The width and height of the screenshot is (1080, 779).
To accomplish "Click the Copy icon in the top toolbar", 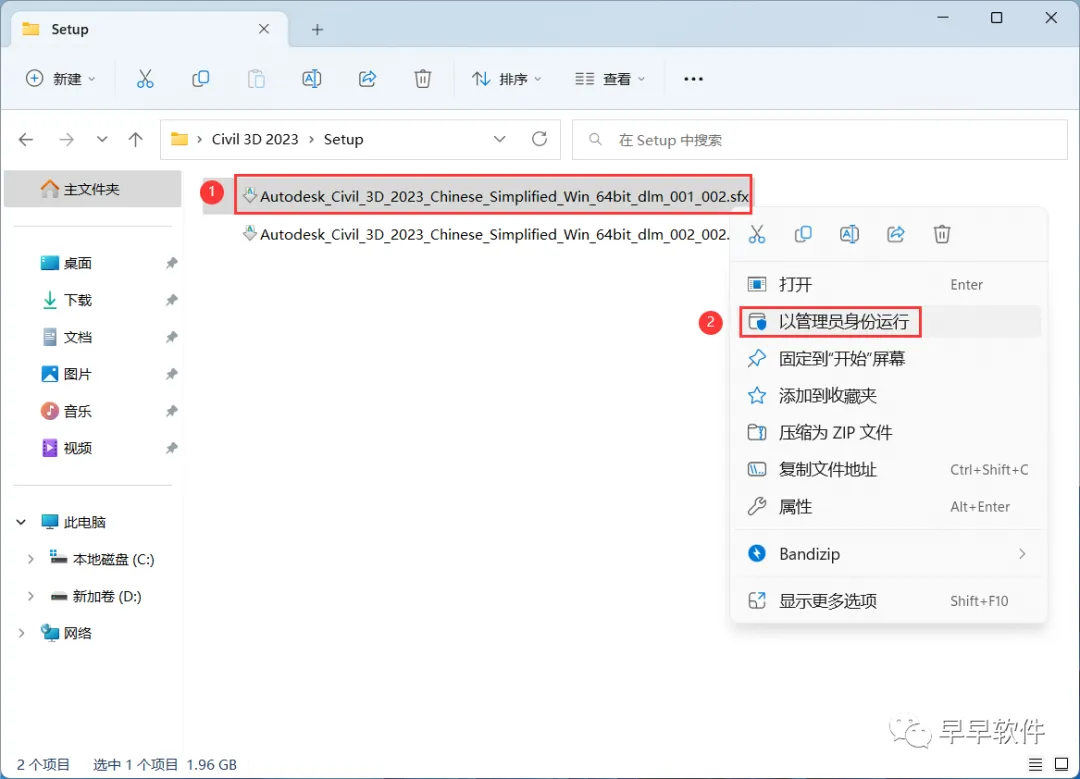I will click(200, 79).
